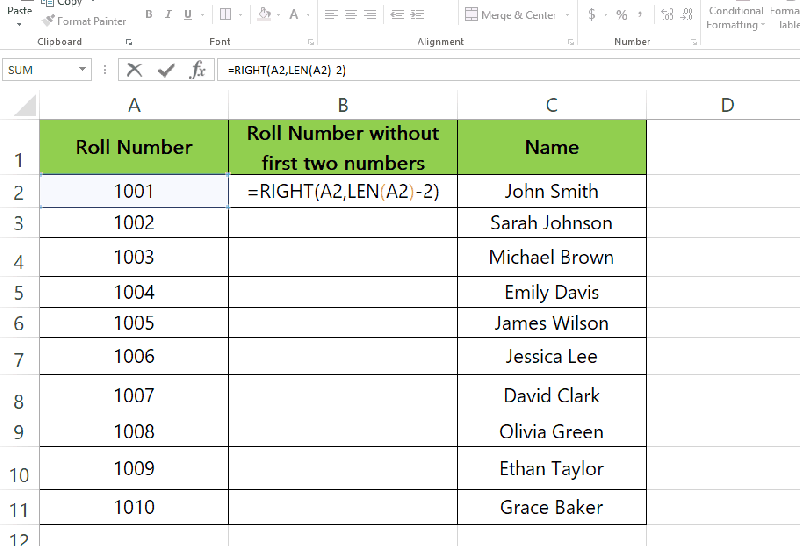
Task: Click the Name header cell
Action: [552, 147]
